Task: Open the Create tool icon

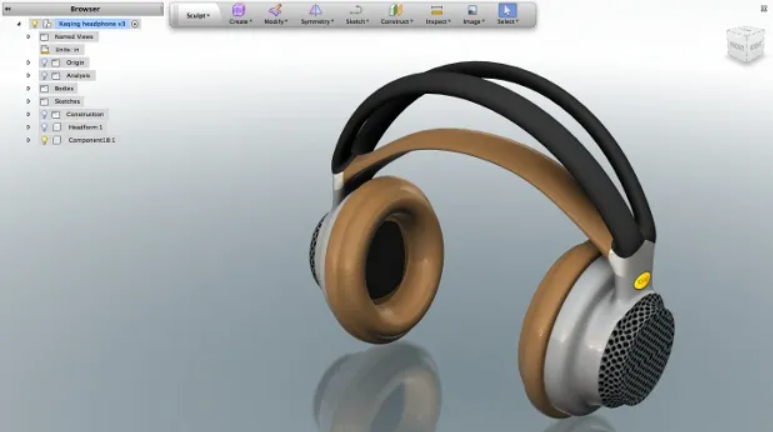Action: (239, 10)
